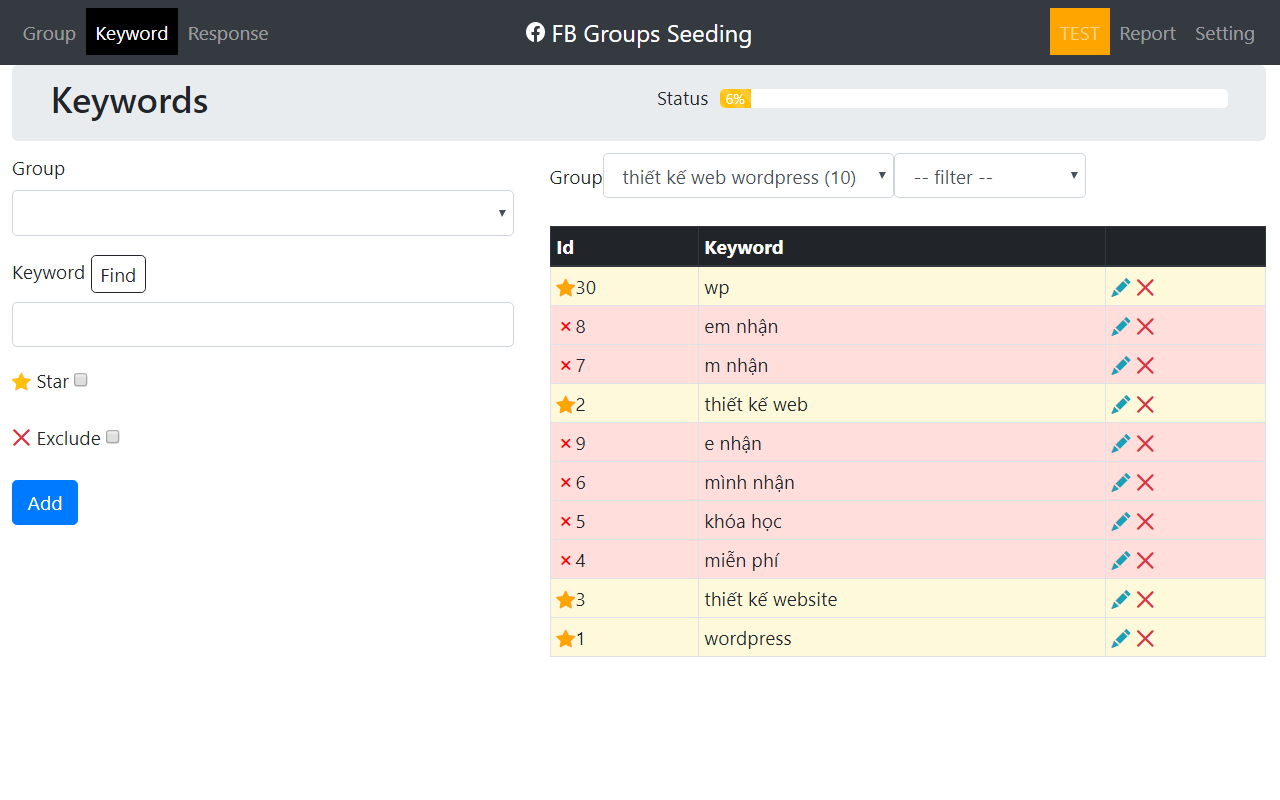Click the Find button
This screenshot has height=800, width=1280.
pos(118,274)
